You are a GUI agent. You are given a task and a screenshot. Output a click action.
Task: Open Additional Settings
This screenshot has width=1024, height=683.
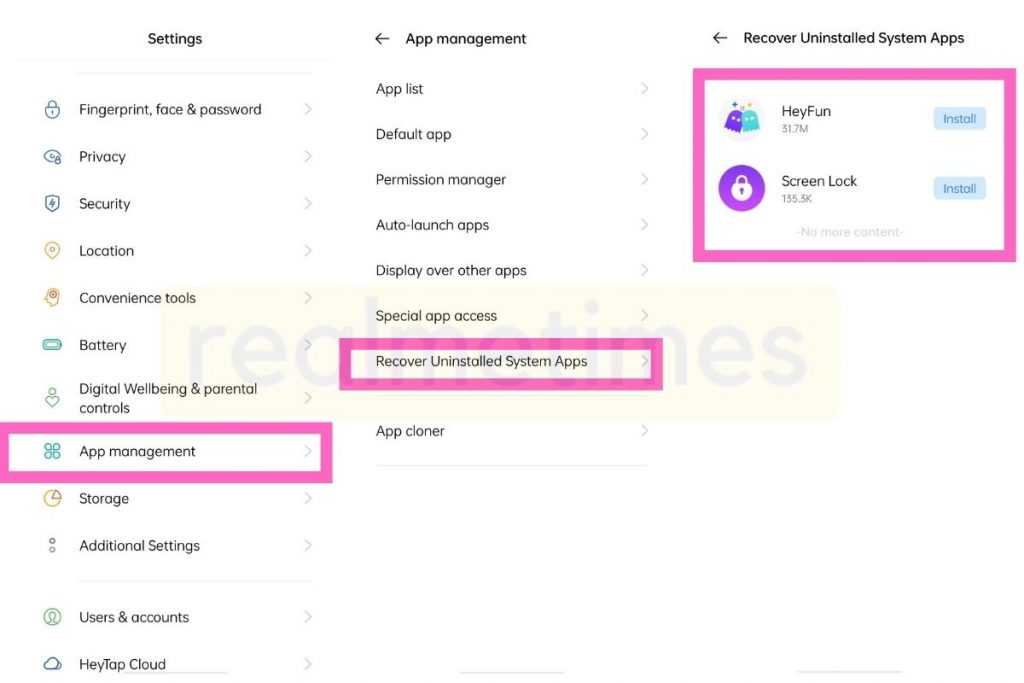(138, 545)
